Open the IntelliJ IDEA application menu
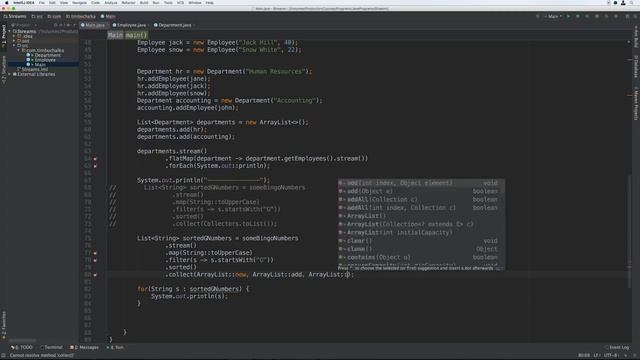Viewport: 640px width, 360px height. pyautogui.click(x=24, y=2)
